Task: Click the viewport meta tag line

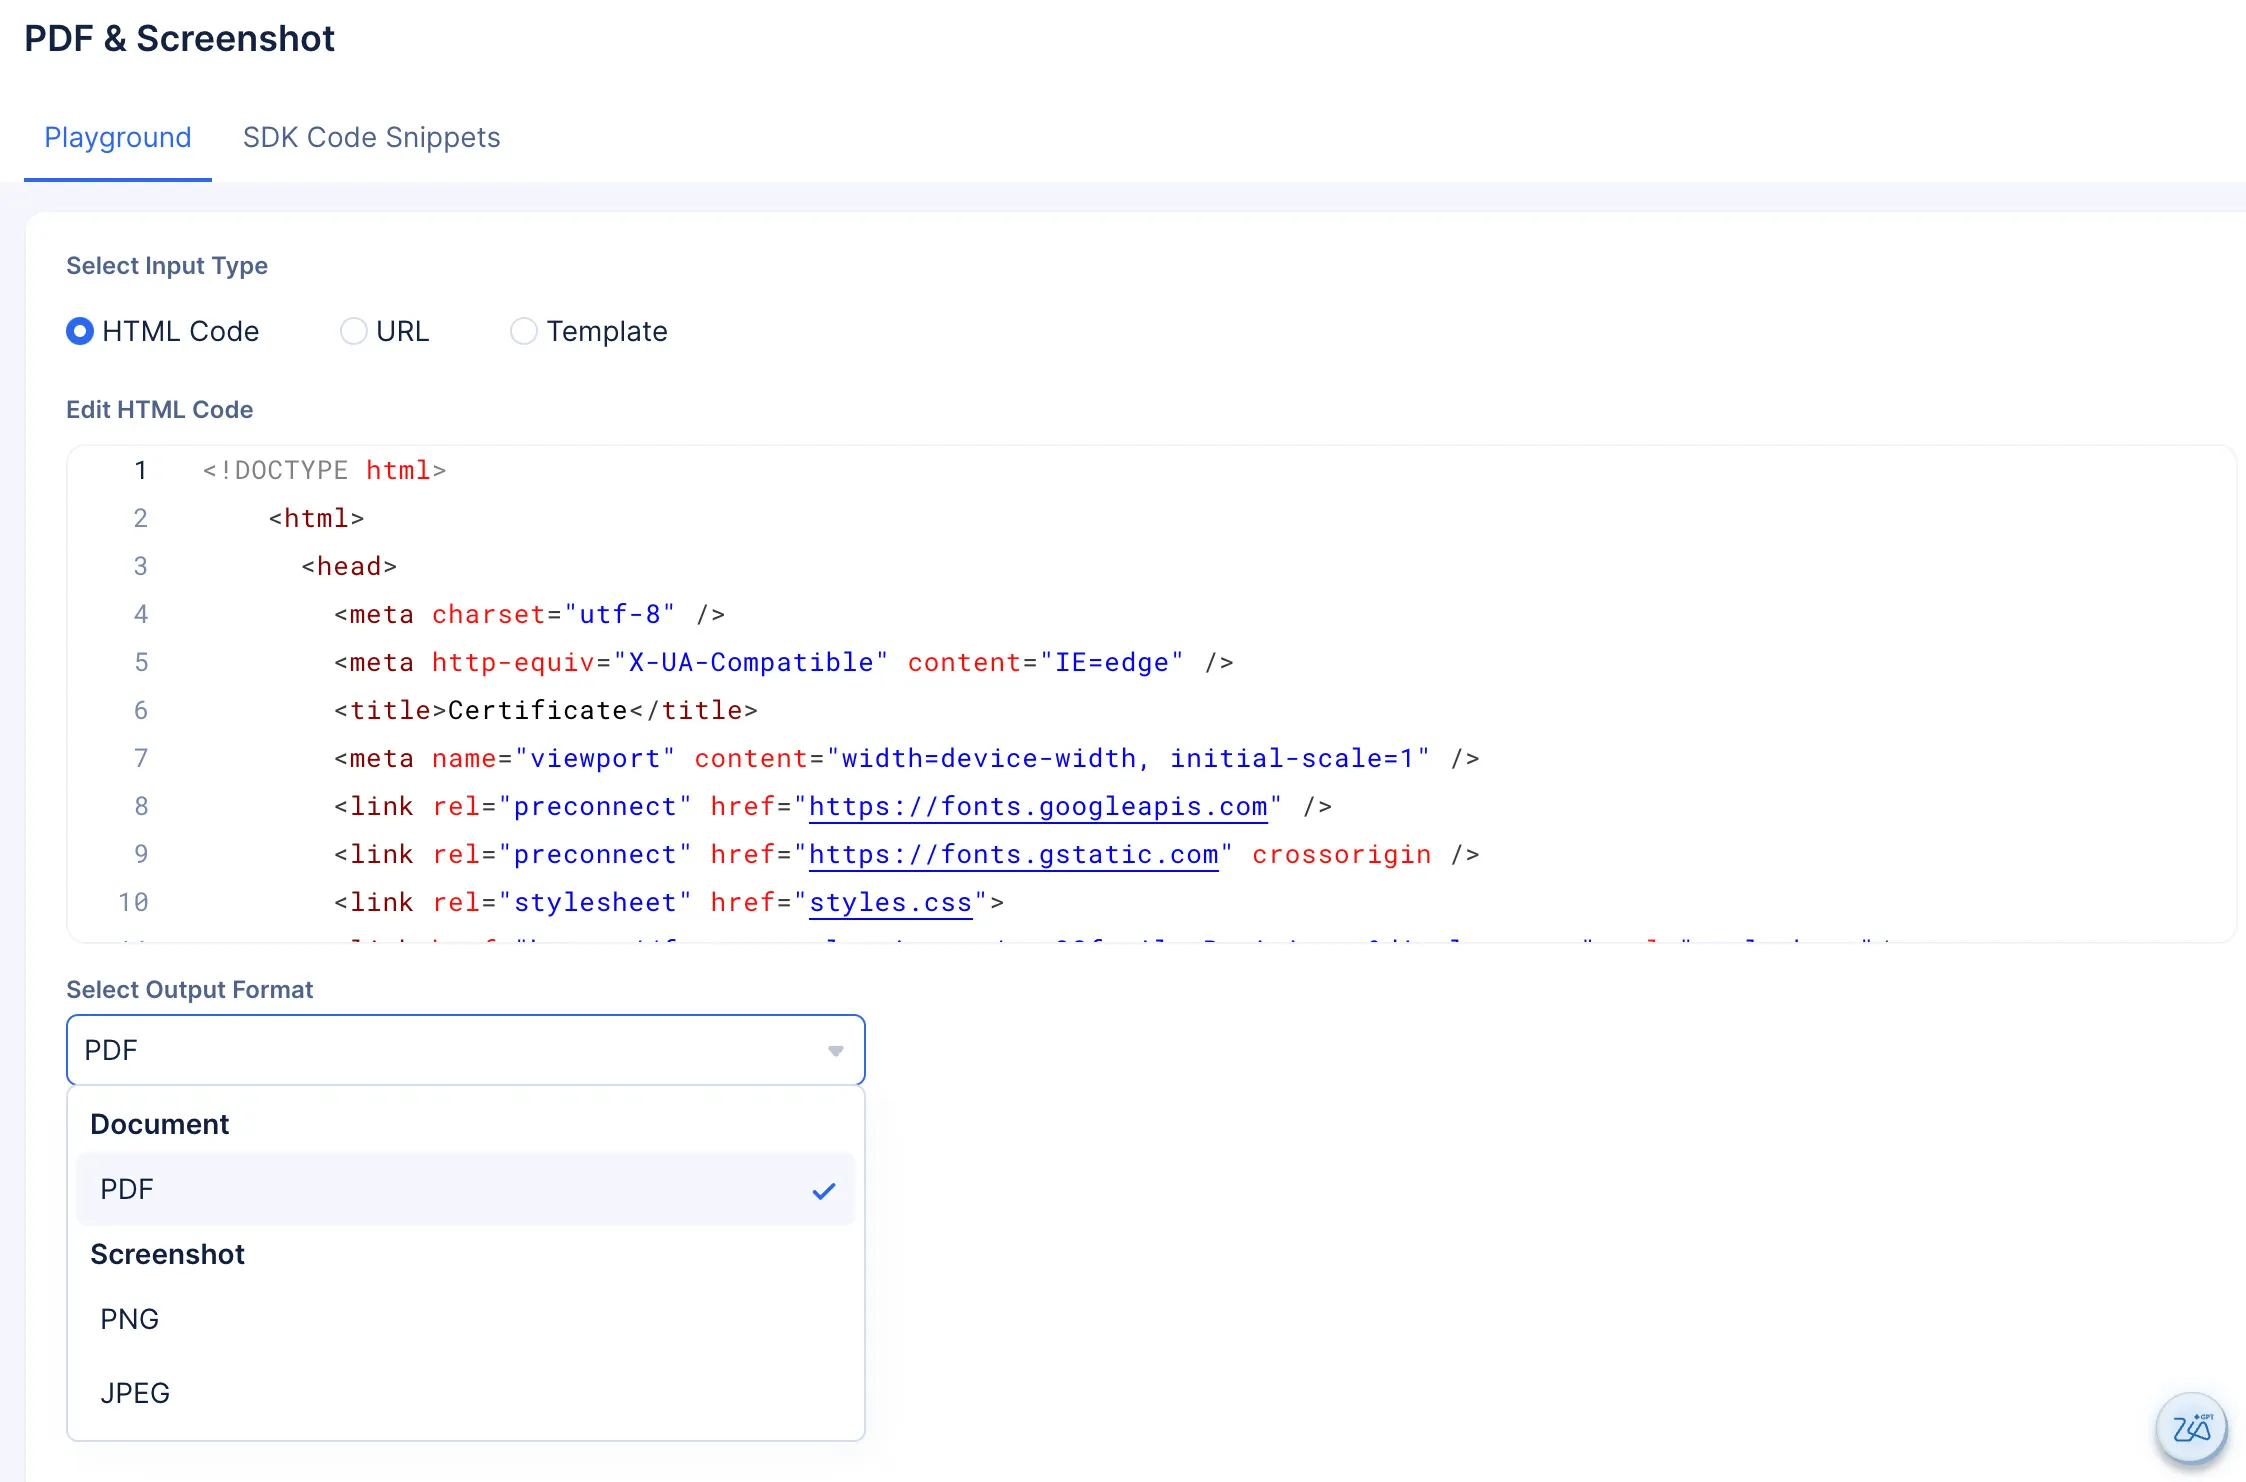Action: 906,759
